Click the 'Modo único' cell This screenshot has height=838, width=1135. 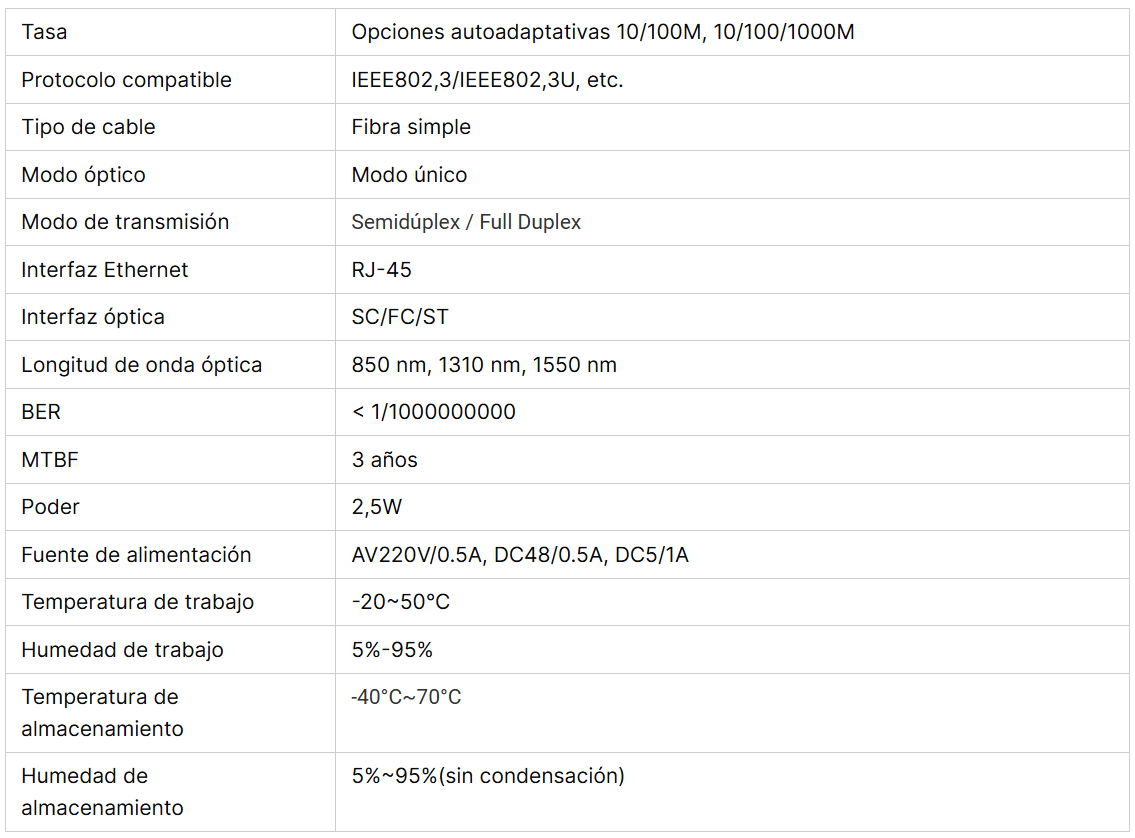tap(409, 175)
